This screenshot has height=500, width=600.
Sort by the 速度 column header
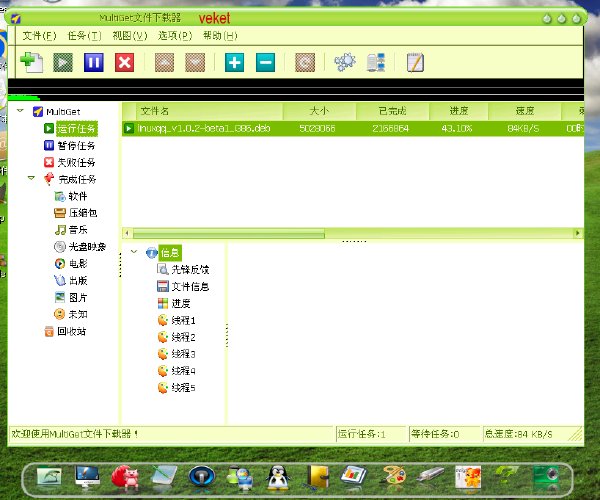524,111
